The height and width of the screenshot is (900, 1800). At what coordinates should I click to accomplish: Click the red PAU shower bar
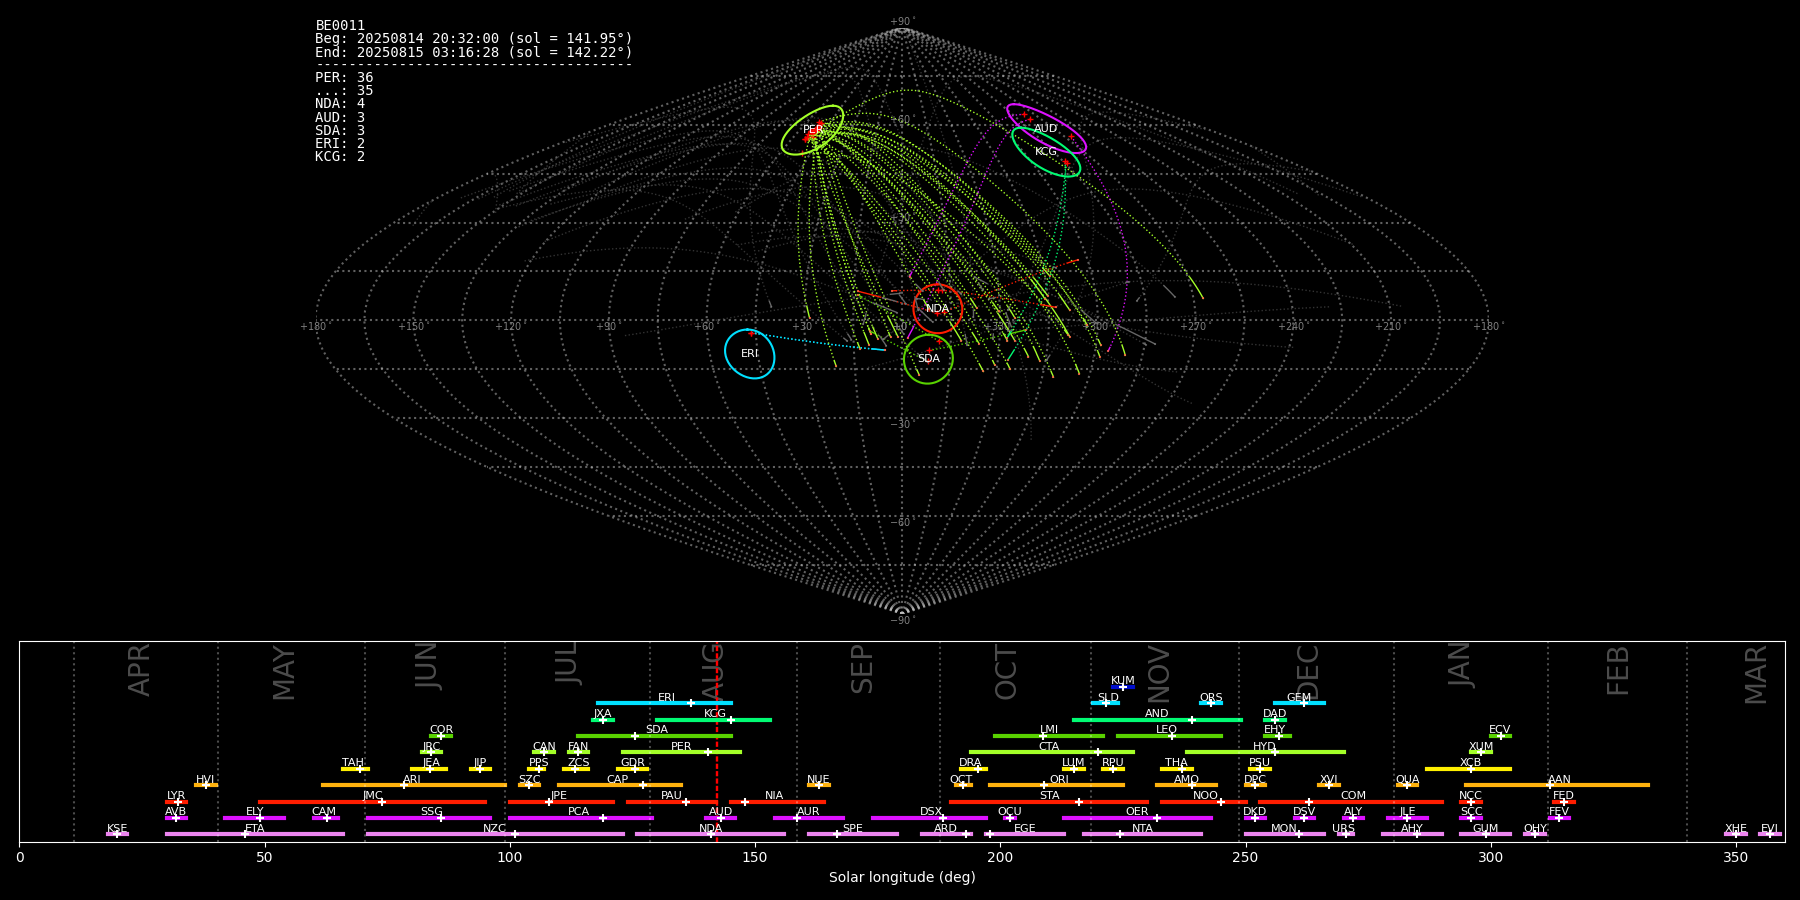[671, 801]
